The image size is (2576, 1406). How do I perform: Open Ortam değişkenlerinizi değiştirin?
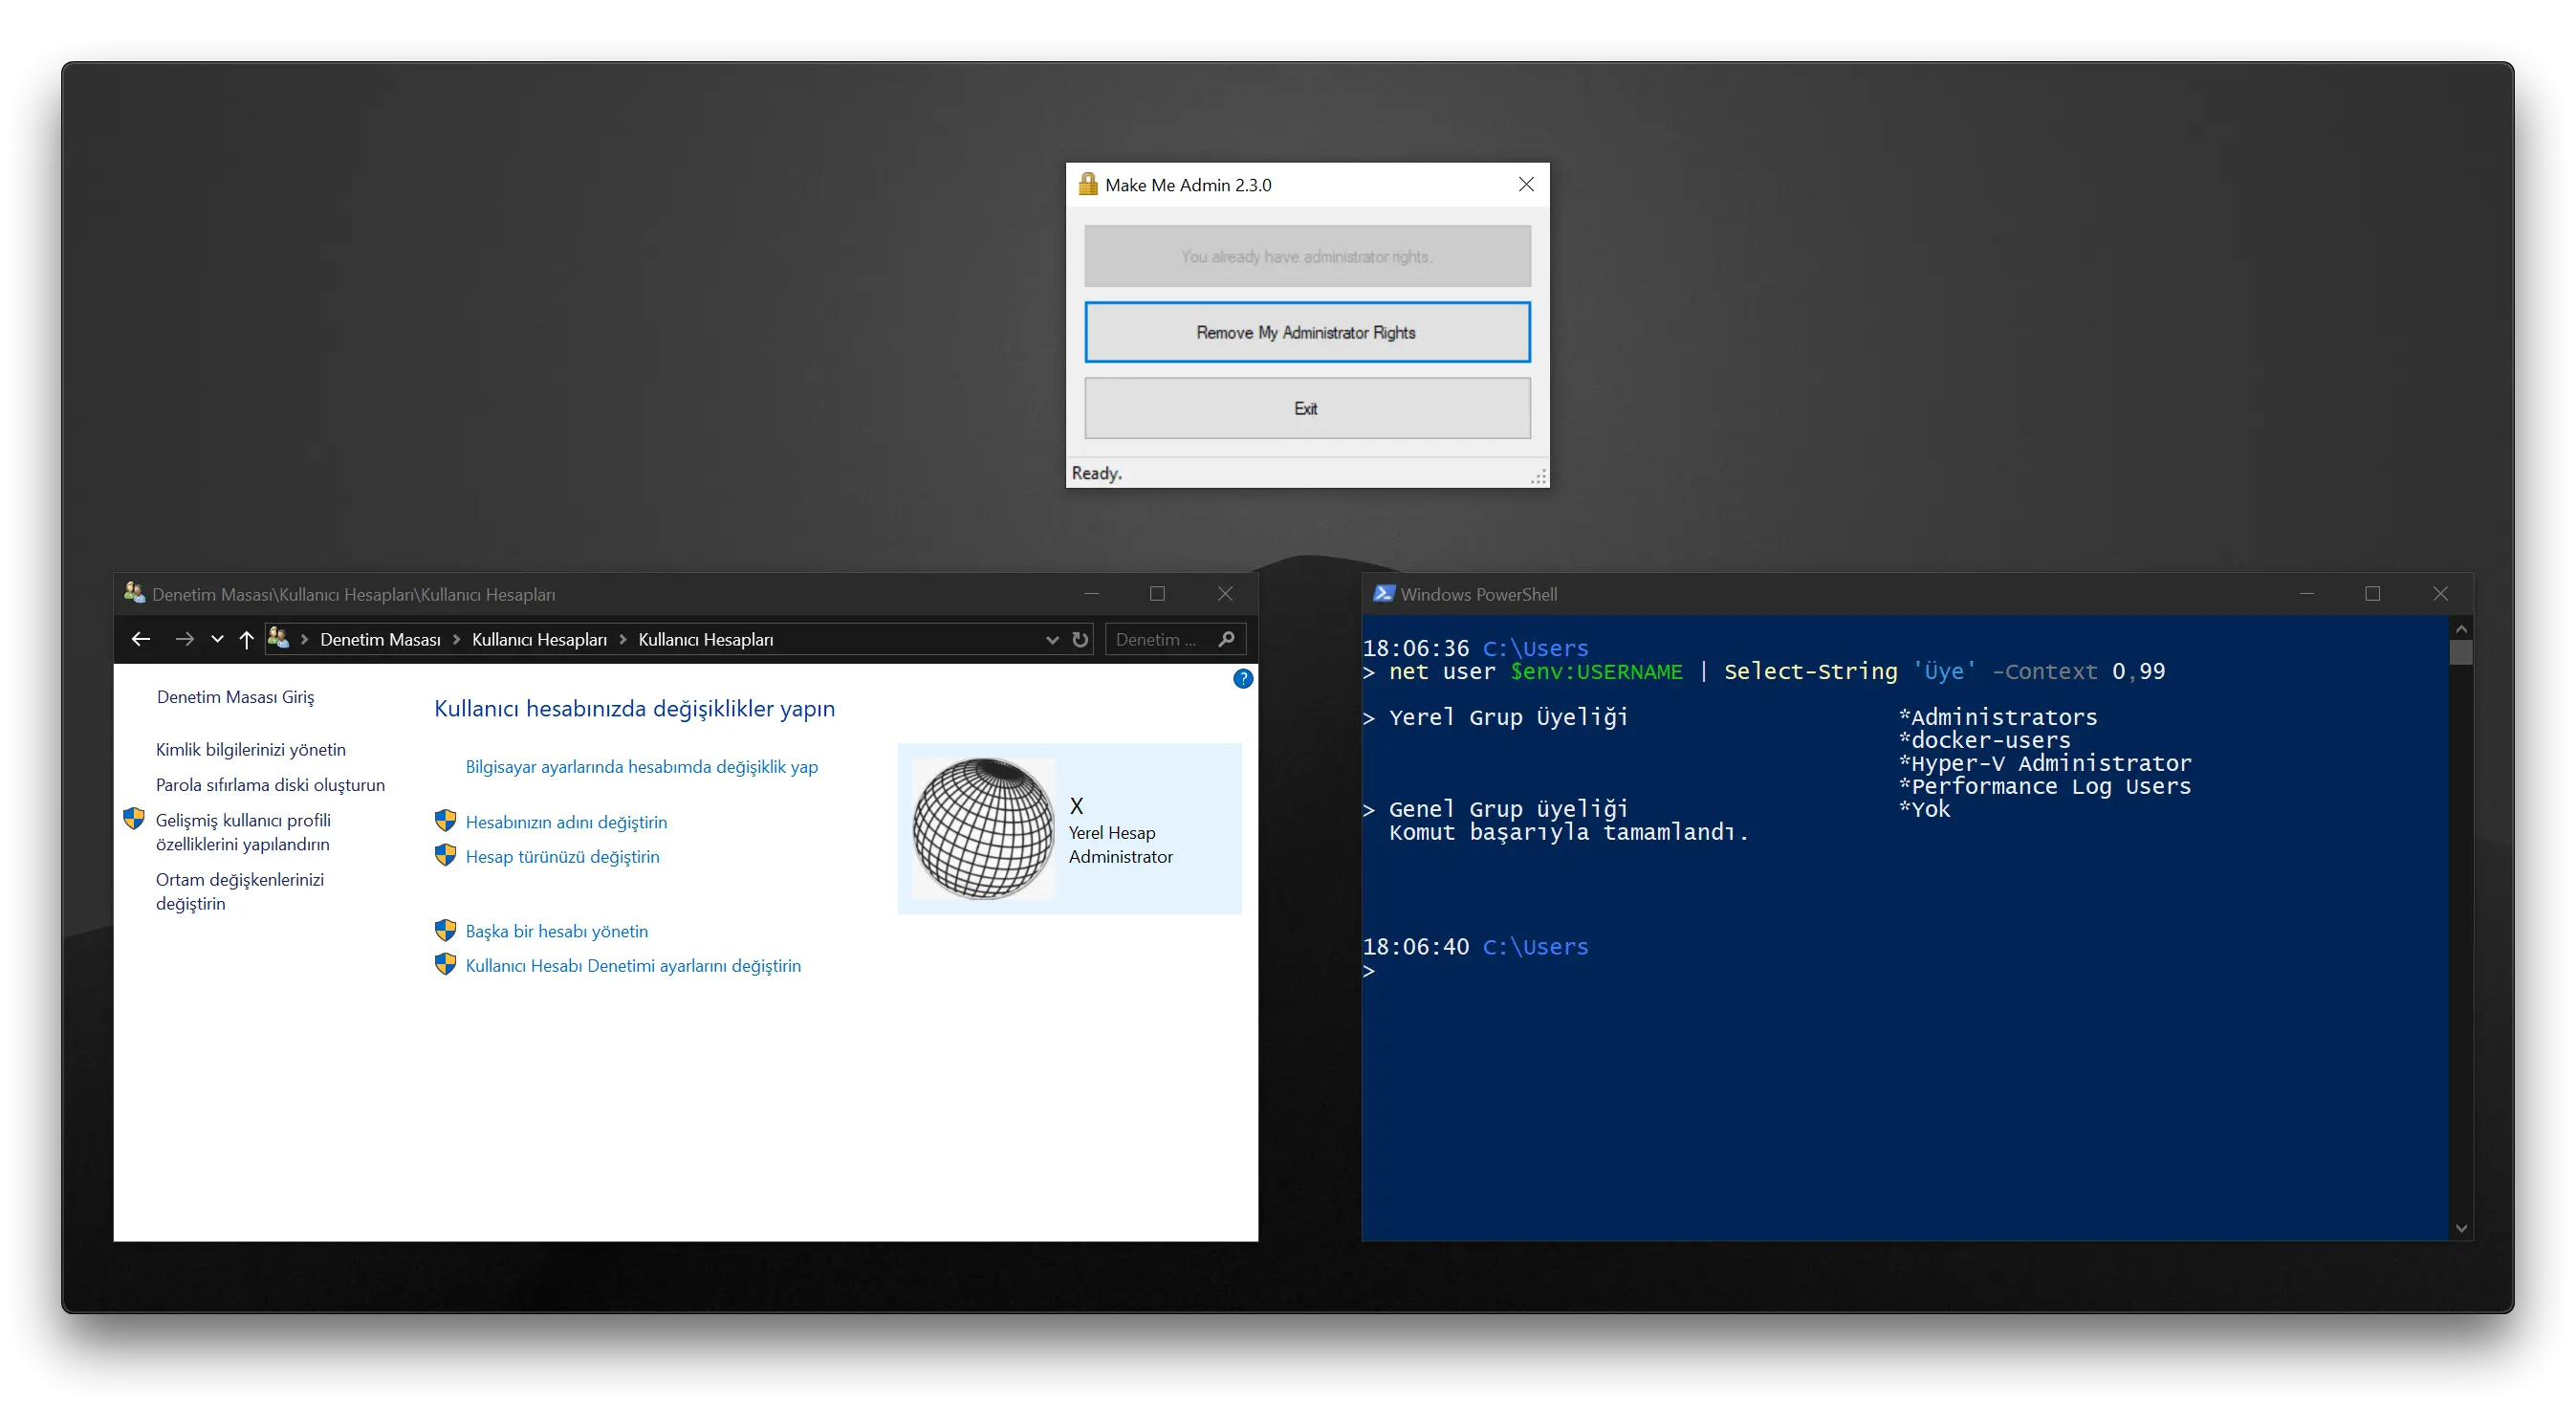240,891
